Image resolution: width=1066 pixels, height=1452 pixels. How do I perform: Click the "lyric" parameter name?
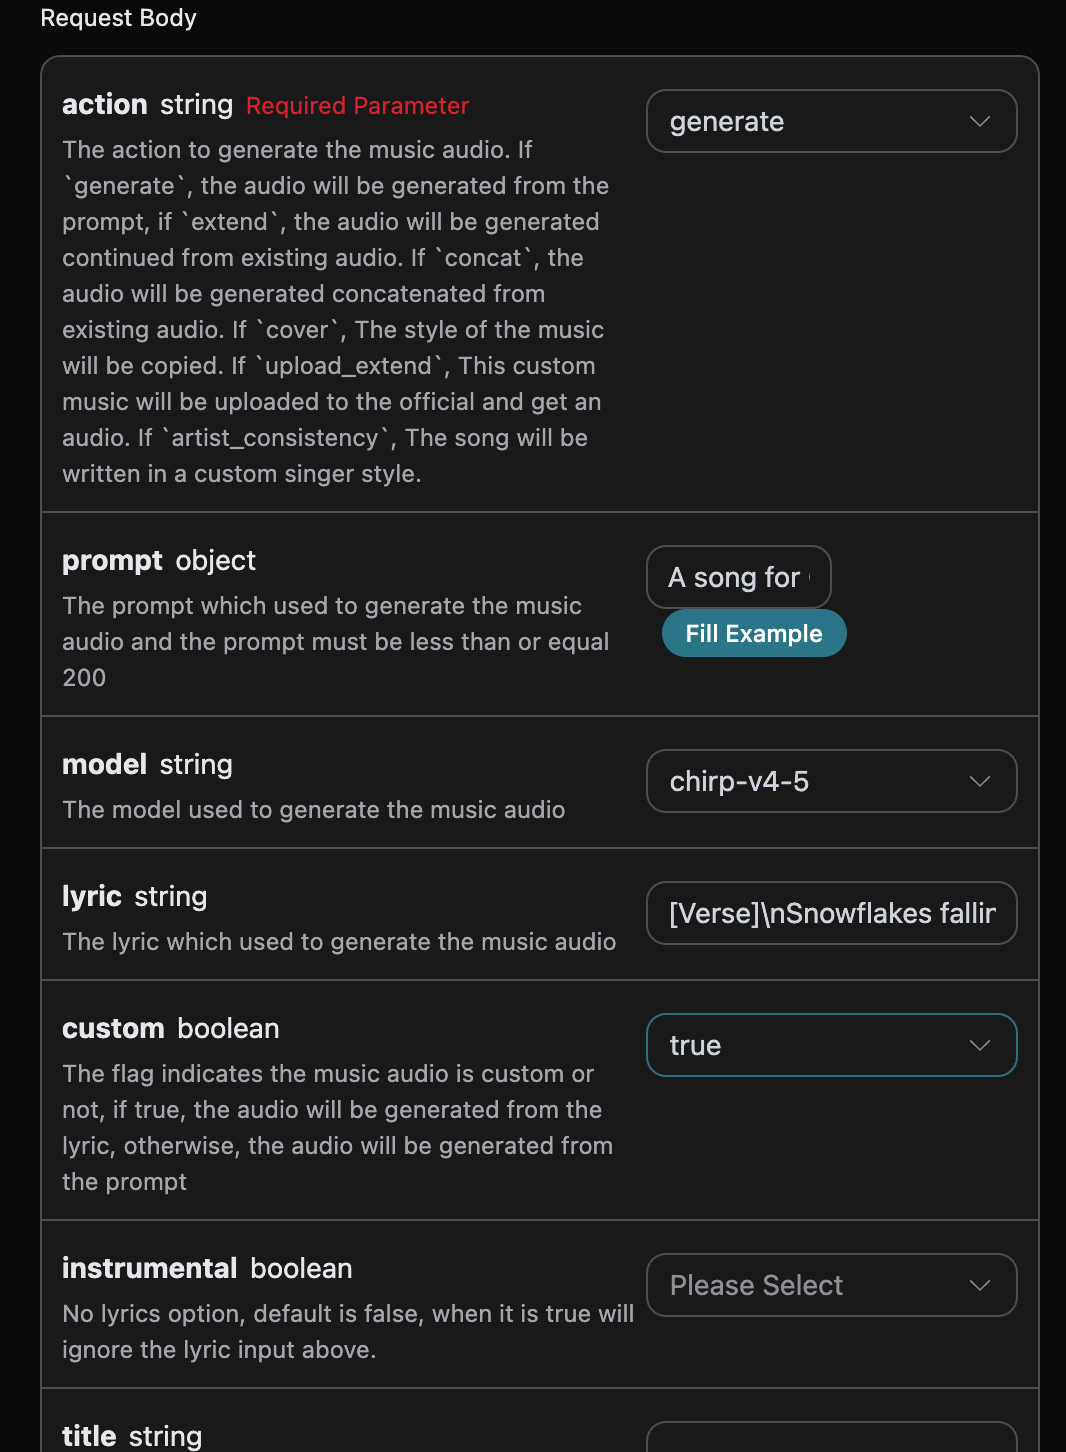coord(92,897)
